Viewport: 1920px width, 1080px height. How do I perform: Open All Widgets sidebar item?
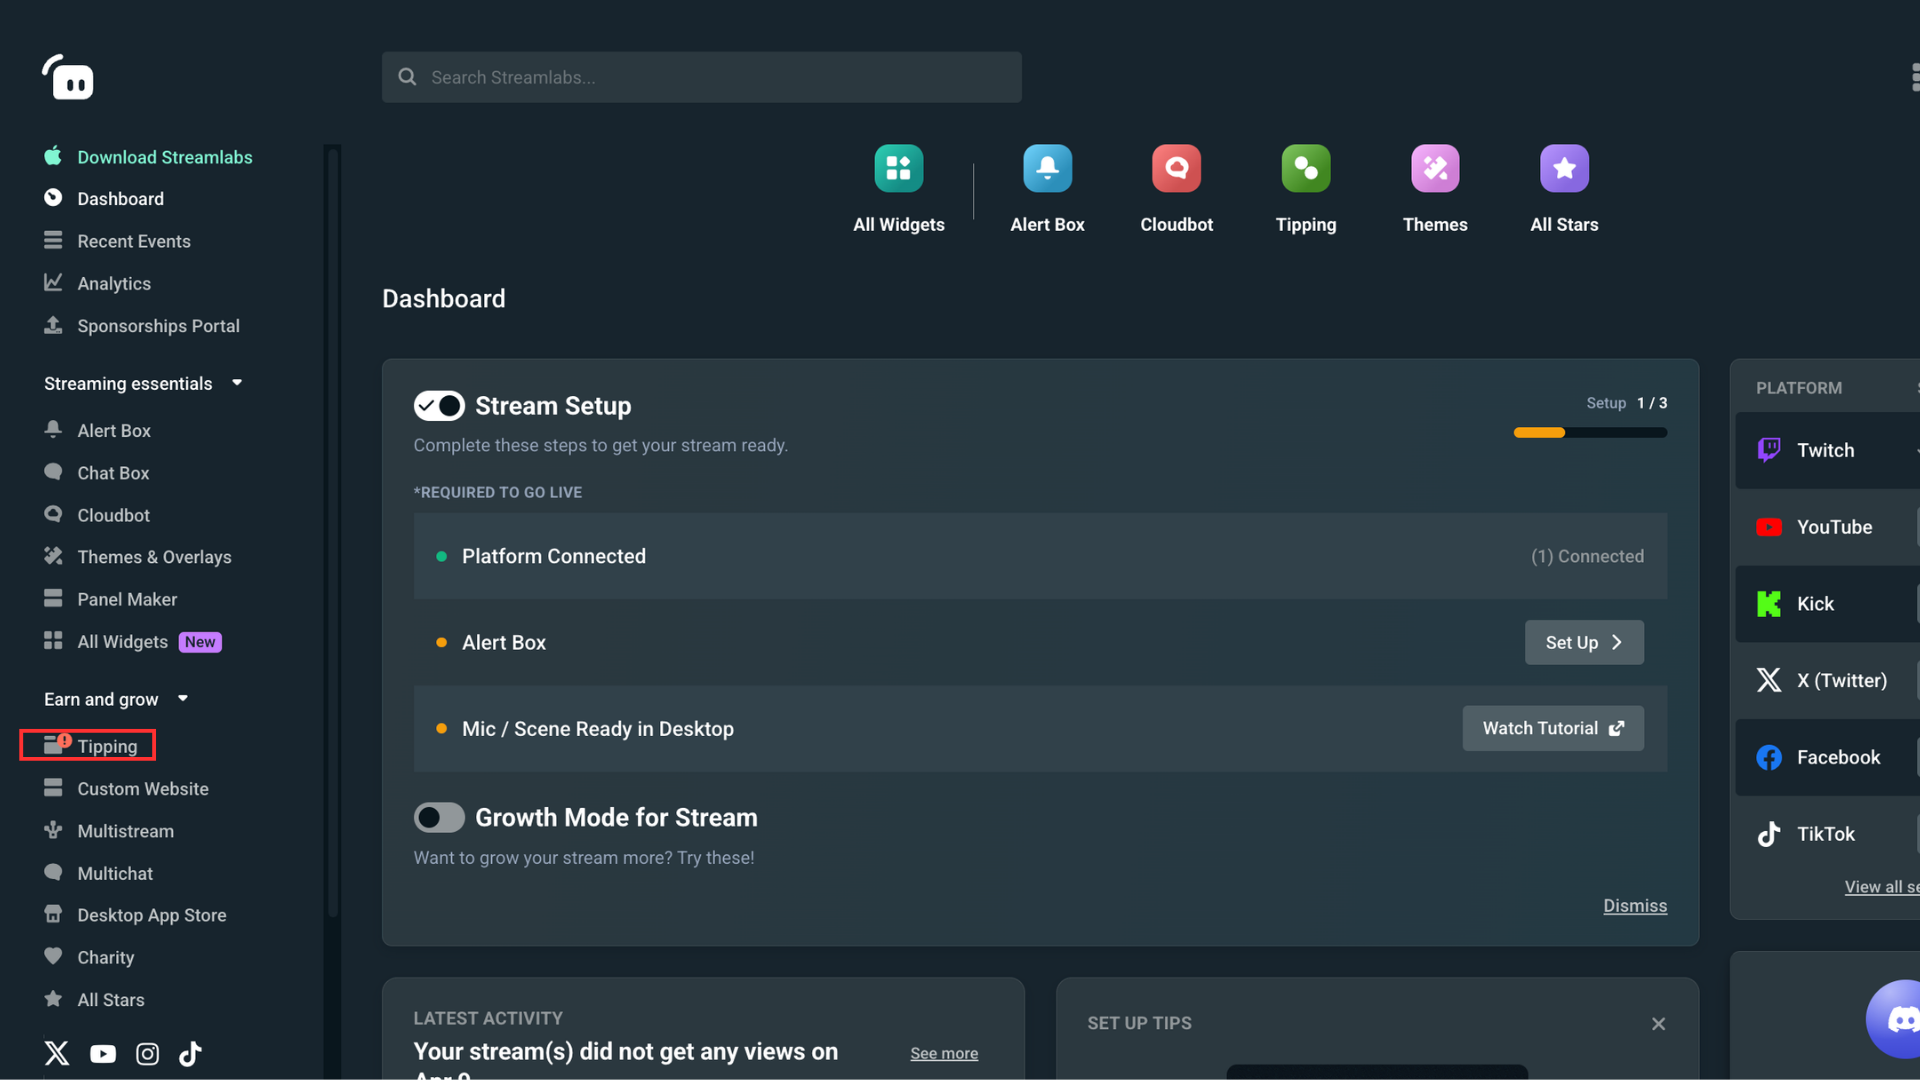[133, 642]
